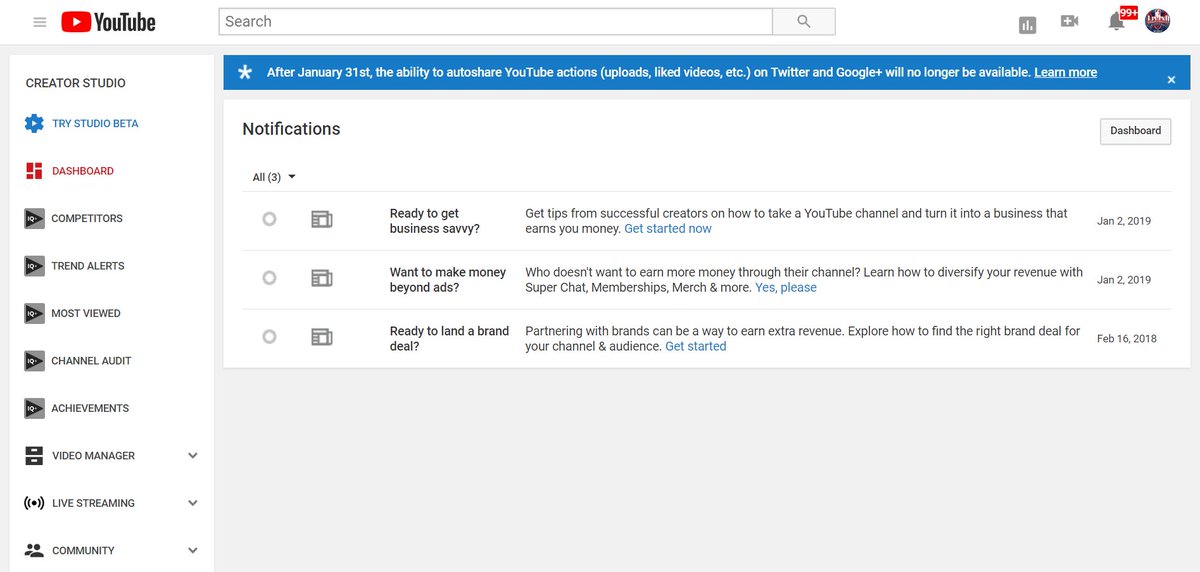This screenshot has height=572, width=1200.
Task: Expand the Live Streaming chevron
Action: (x=193, y=503)
